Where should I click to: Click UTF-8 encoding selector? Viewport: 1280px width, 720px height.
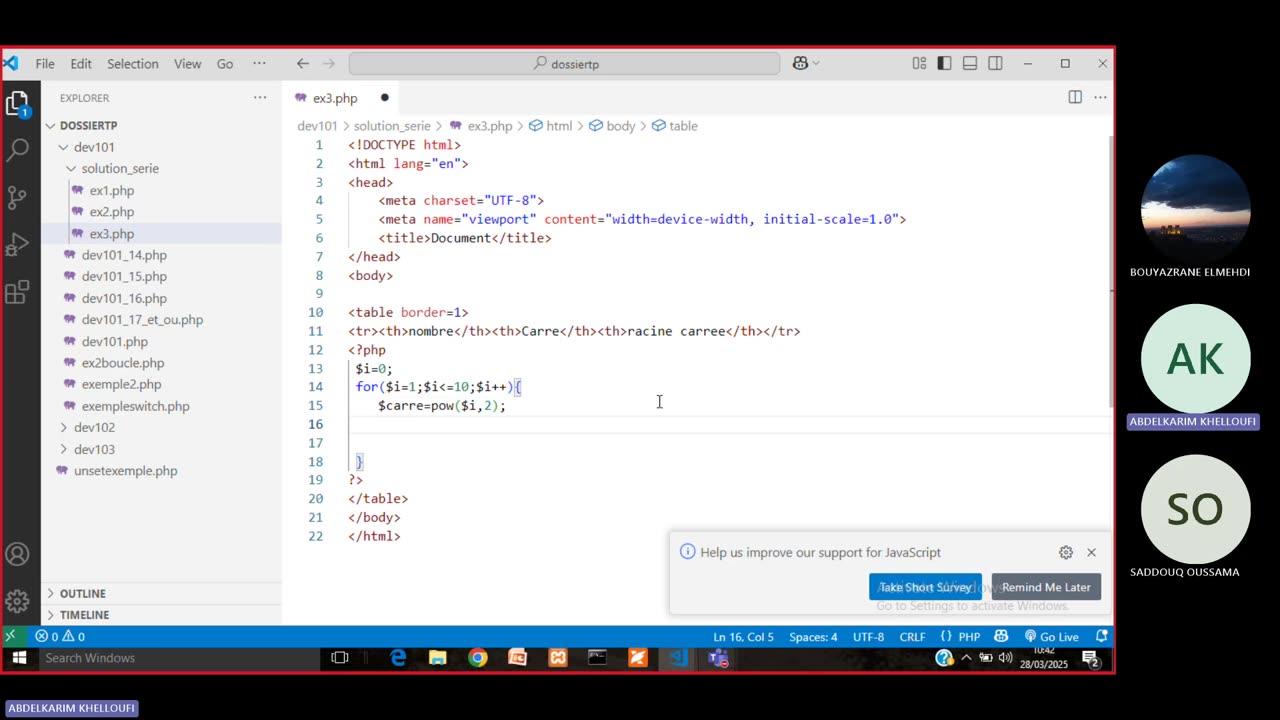tap(868, 636)
